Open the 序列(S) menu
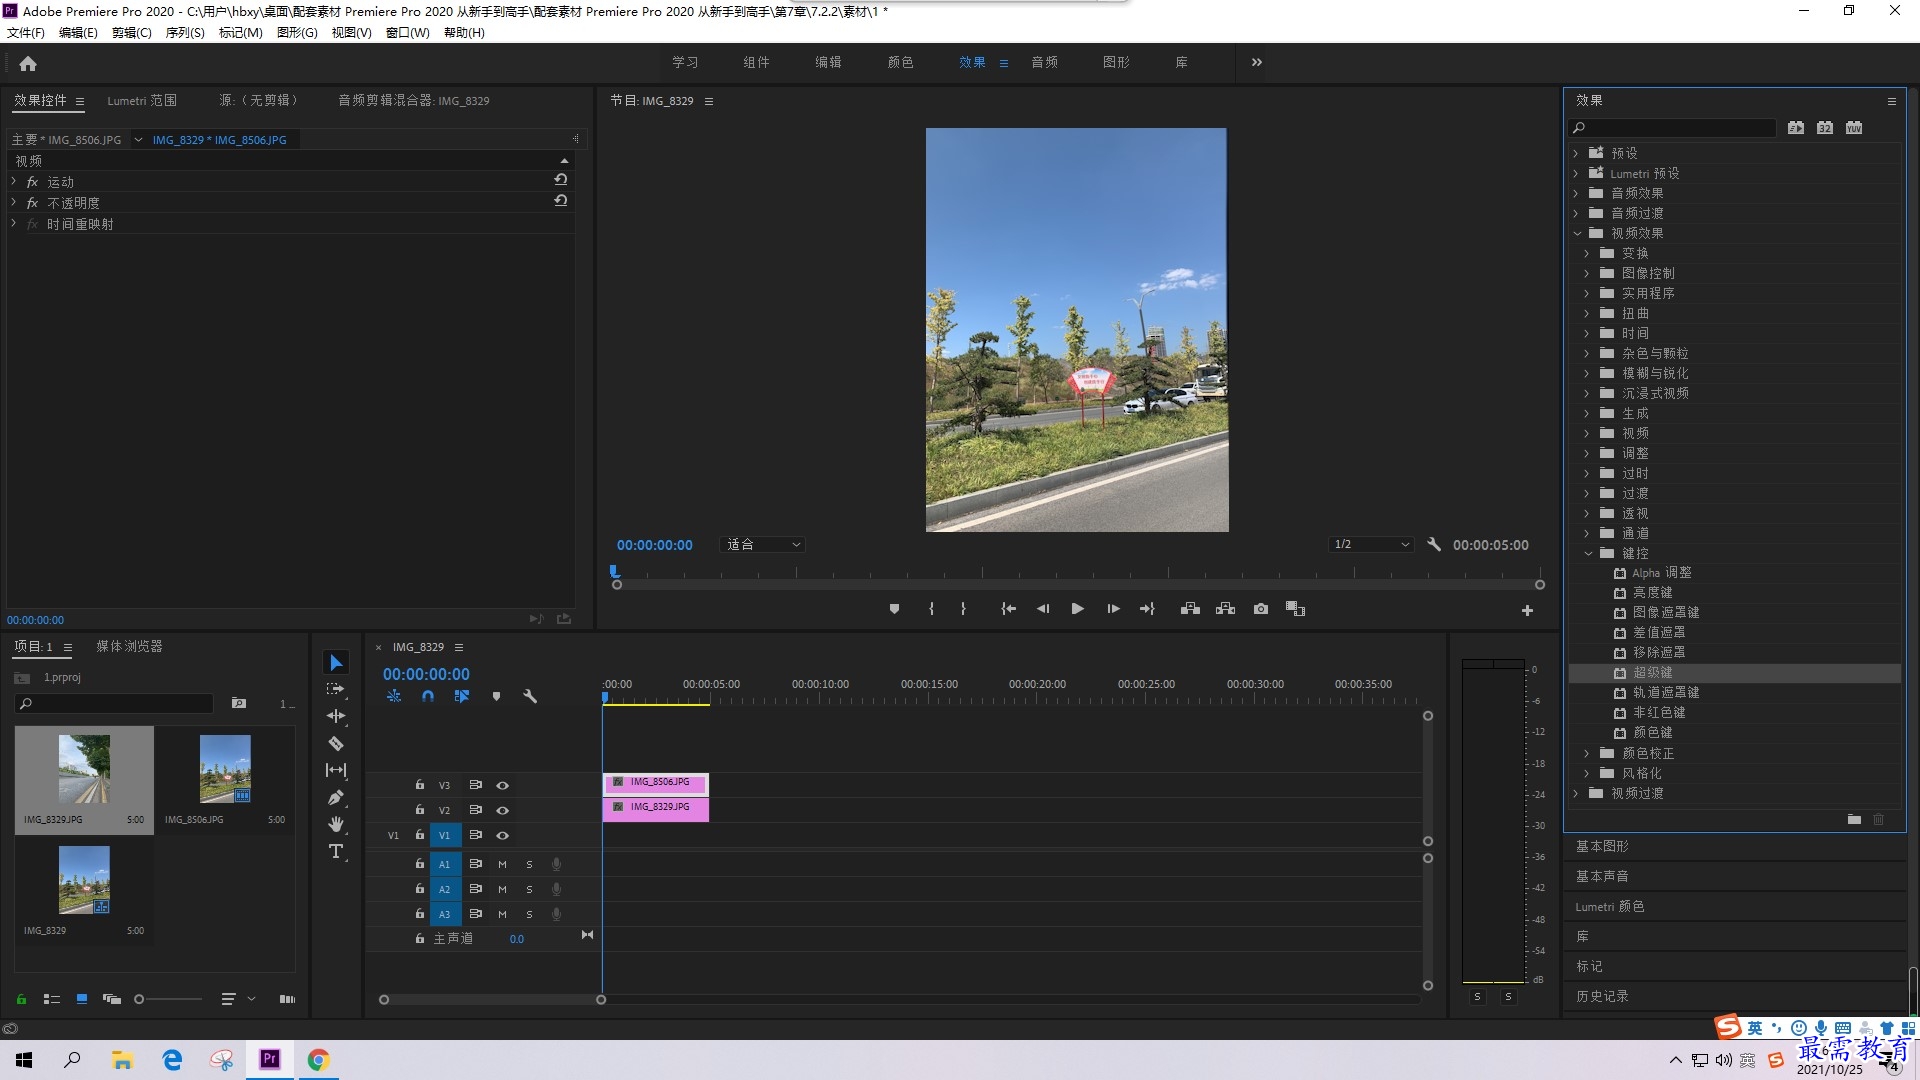Image resolution: width=1920 pixels, height=1080 pixels. pos(185,33)
